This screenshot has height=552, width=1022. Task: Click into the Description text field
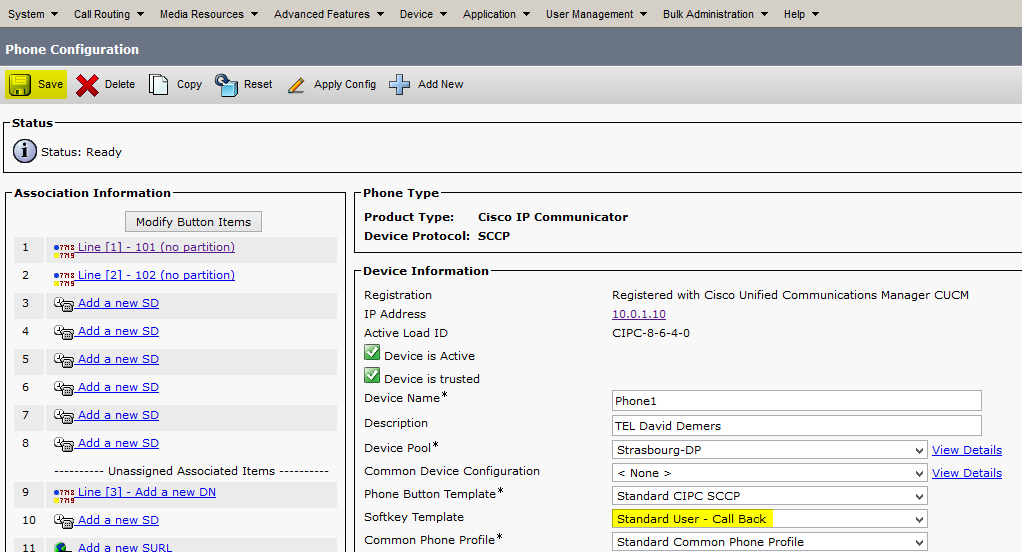click(x=796, y=426)
